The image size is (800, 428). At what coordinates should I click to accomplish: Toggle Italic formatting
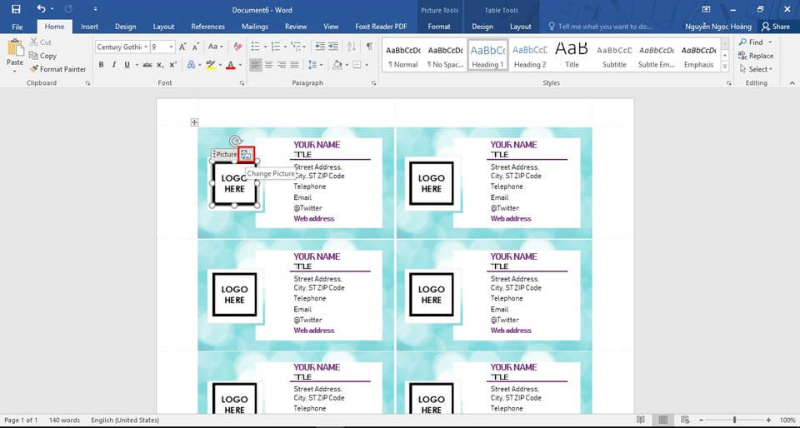point(114,65)
